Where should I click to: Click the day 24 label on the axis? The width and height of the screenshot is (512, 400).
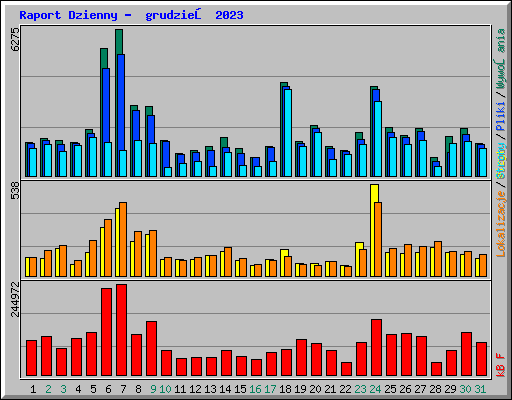tap(375, 389)
